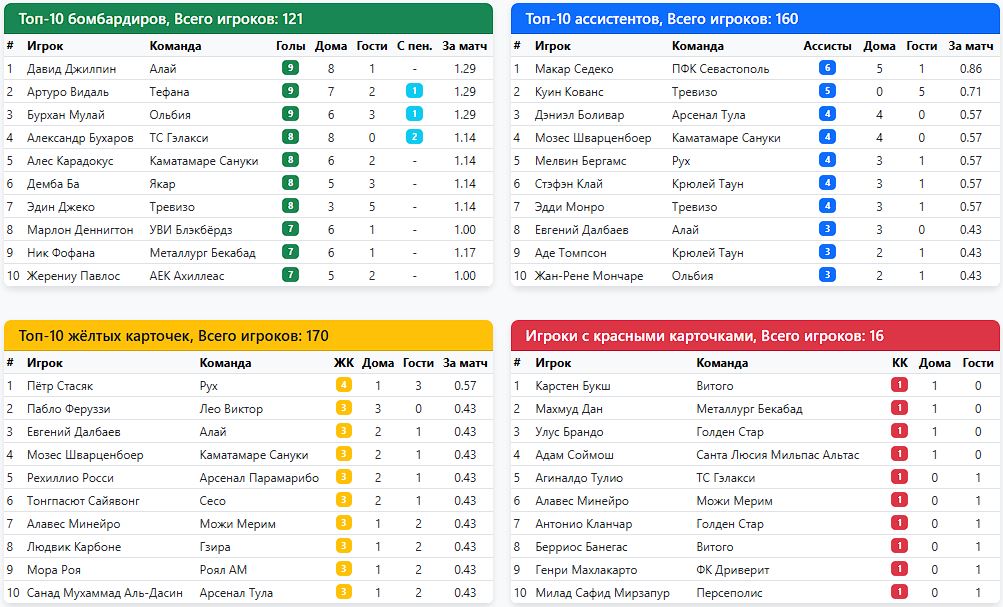Click Артуро Видаль's cyan penalty badge
The width and height of the screenshot is (1003, 607).
(414, 91)
